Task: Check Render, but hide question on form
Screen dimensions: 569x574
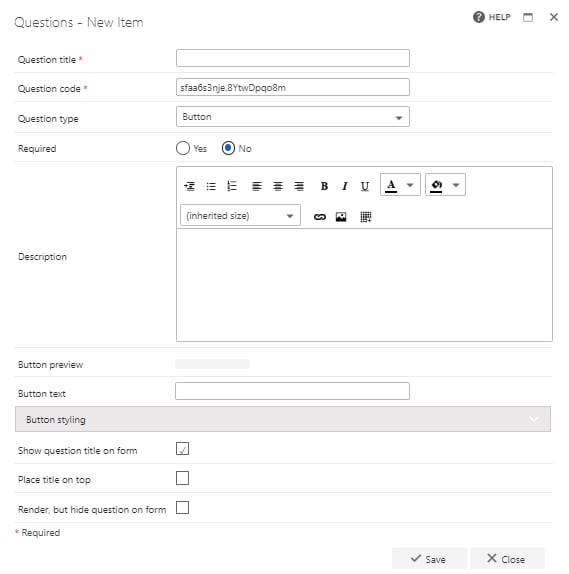Action: click(x=182, y=508)
